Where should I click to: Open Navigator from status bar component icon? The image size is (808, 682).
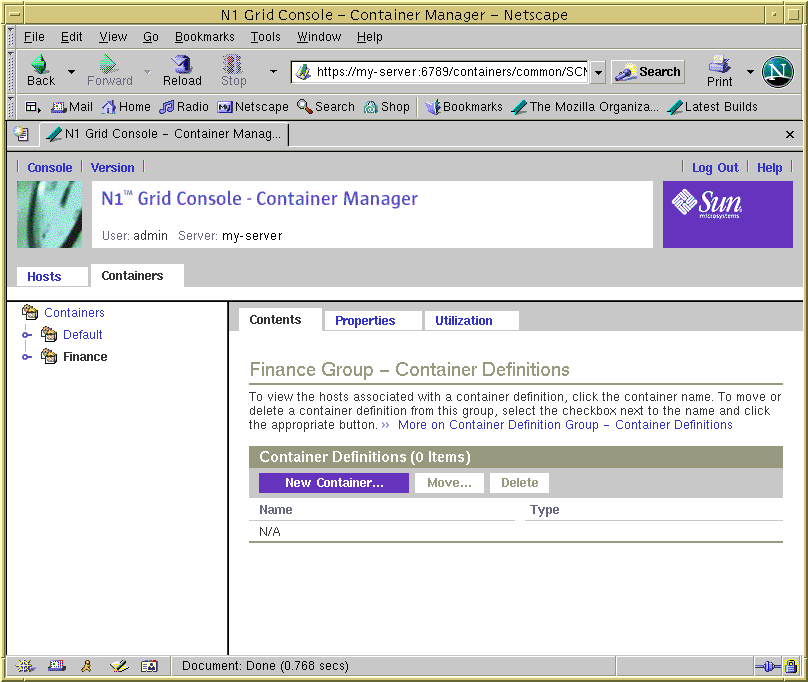pos(25,666)
